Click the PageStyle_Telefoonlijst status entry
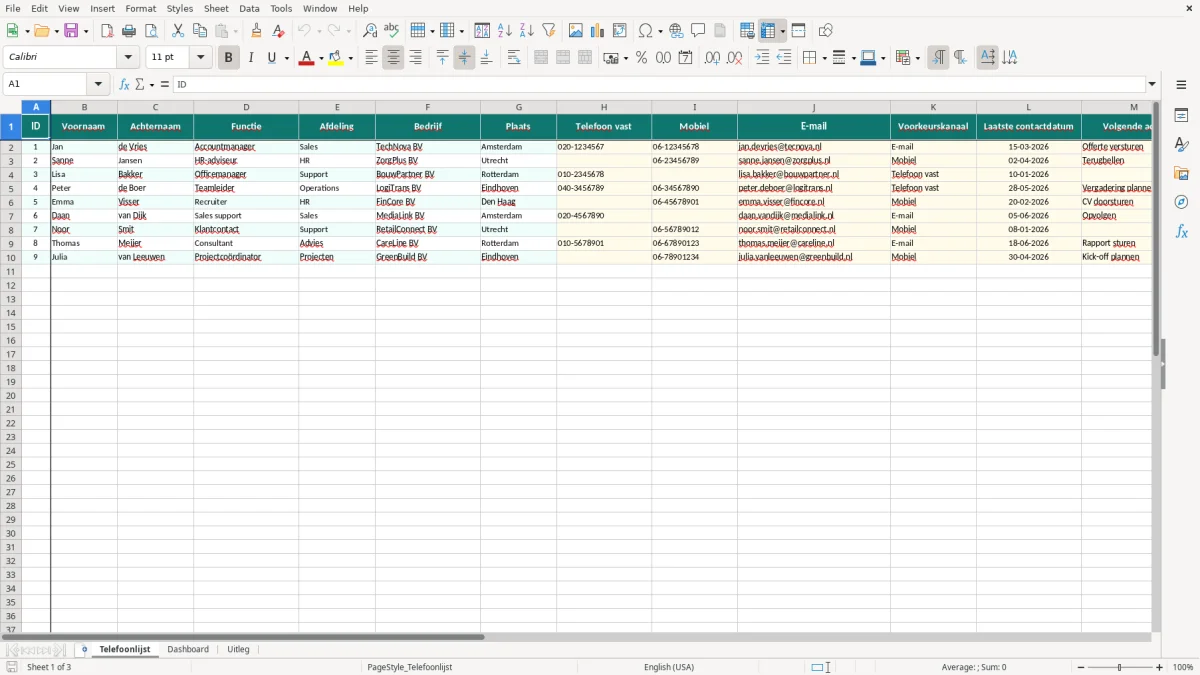The height and width of the screenshot is (675, 1200). [410, 667]
